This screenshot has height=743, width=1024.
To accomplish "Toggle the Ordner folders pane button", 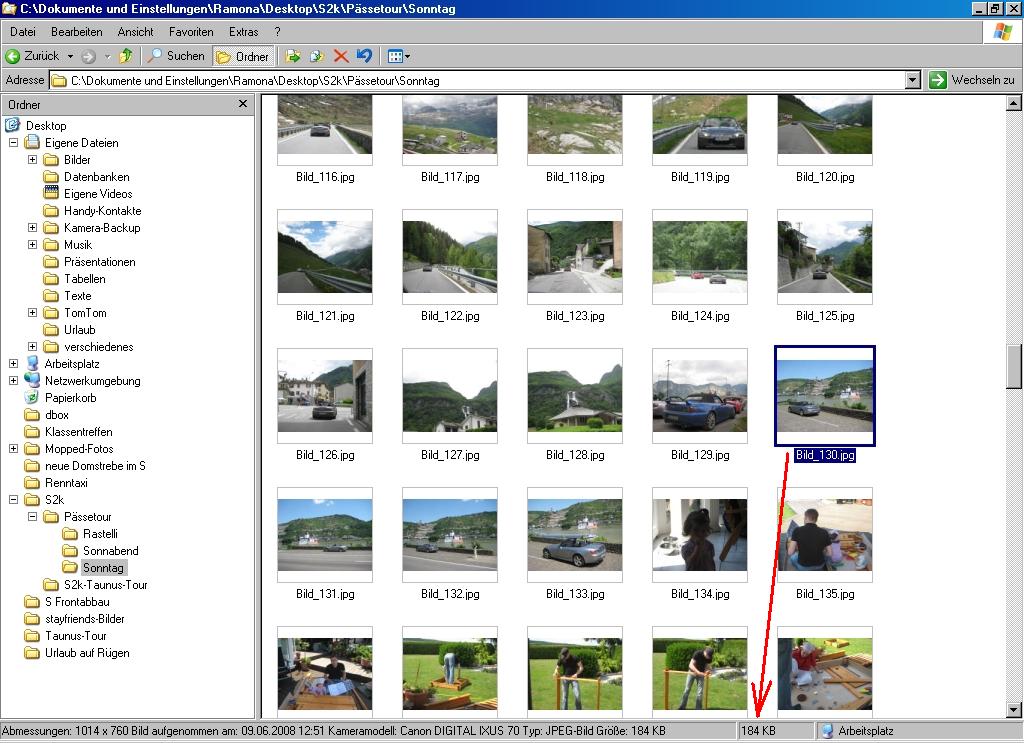I will coord(243,57).
